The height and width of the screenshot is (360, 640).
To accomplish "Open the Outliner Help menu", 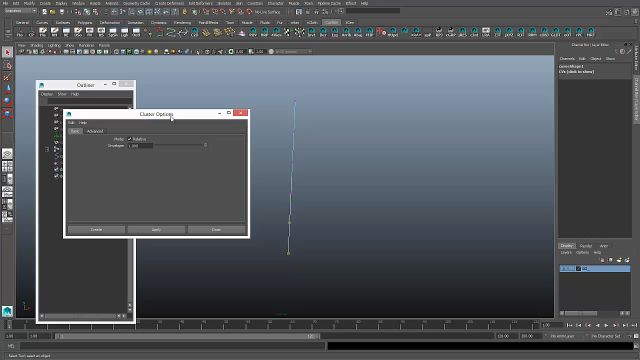I will pos(75,94).
